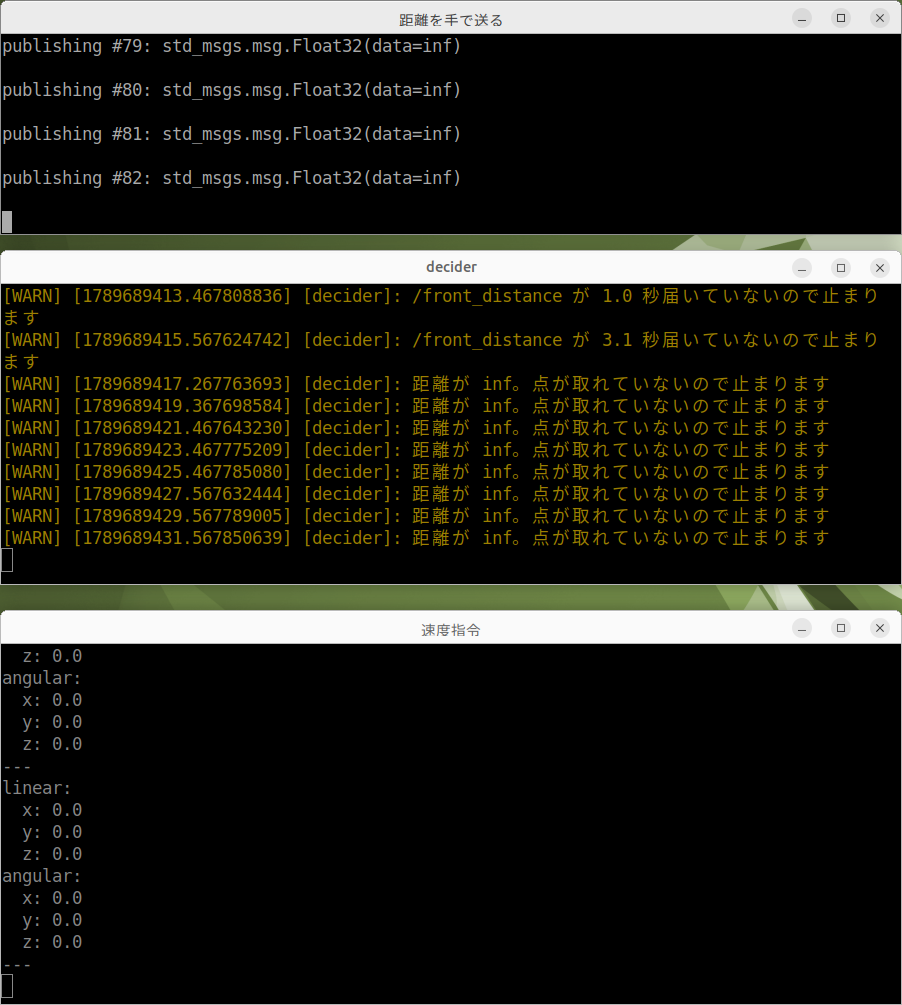Click the warning timestamped 1789689421.467643230
This screenshot has width=902, height=1005.
(x=417, y=428)
